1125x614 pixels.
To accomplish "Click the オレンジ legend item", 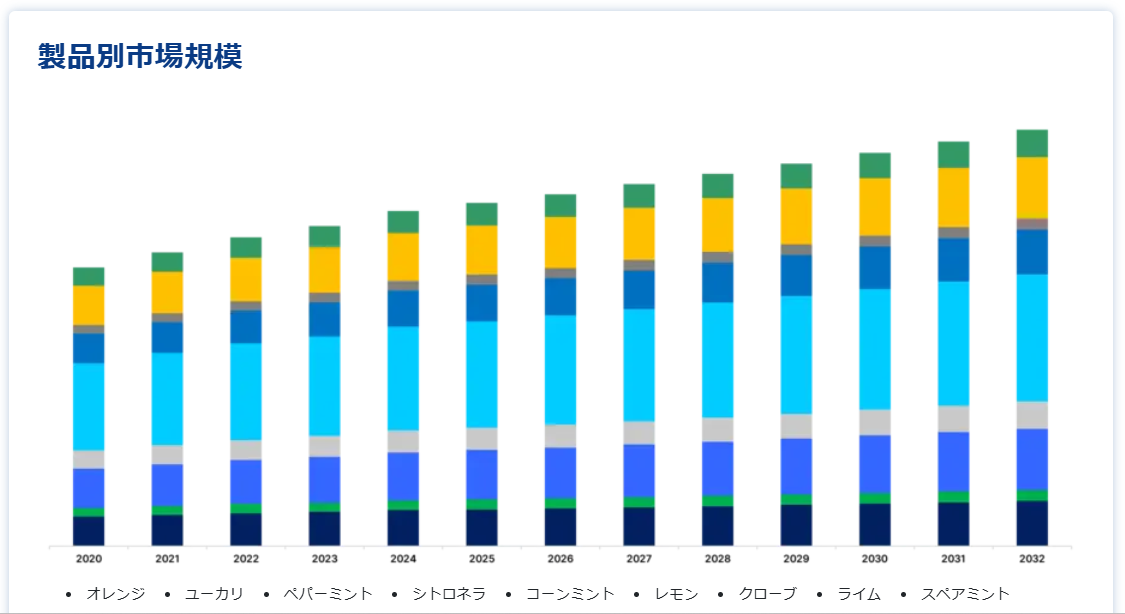I will click(x=115, y=594).
